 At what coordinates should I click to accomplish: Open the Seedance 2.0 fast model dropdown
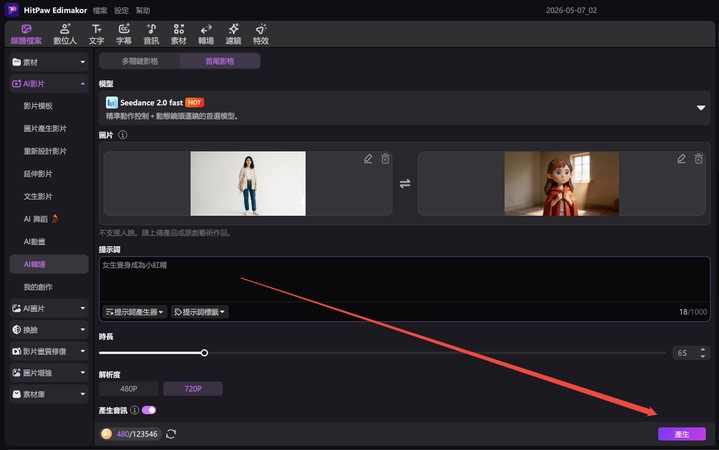[x=404, y=108]
